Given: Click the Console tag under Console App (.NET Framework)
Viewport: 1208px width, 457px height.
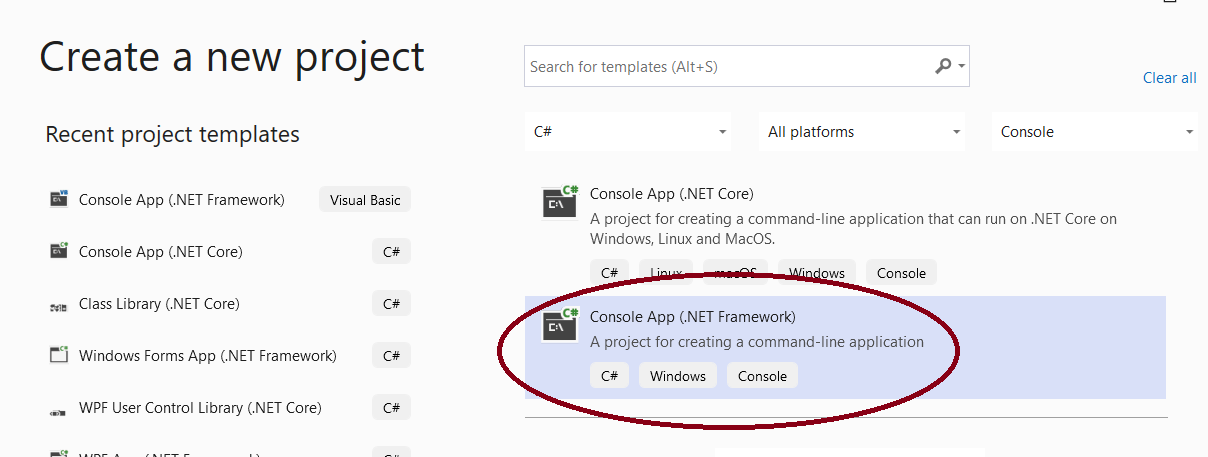Looking at the screenshot, I should tap(762, 377).
